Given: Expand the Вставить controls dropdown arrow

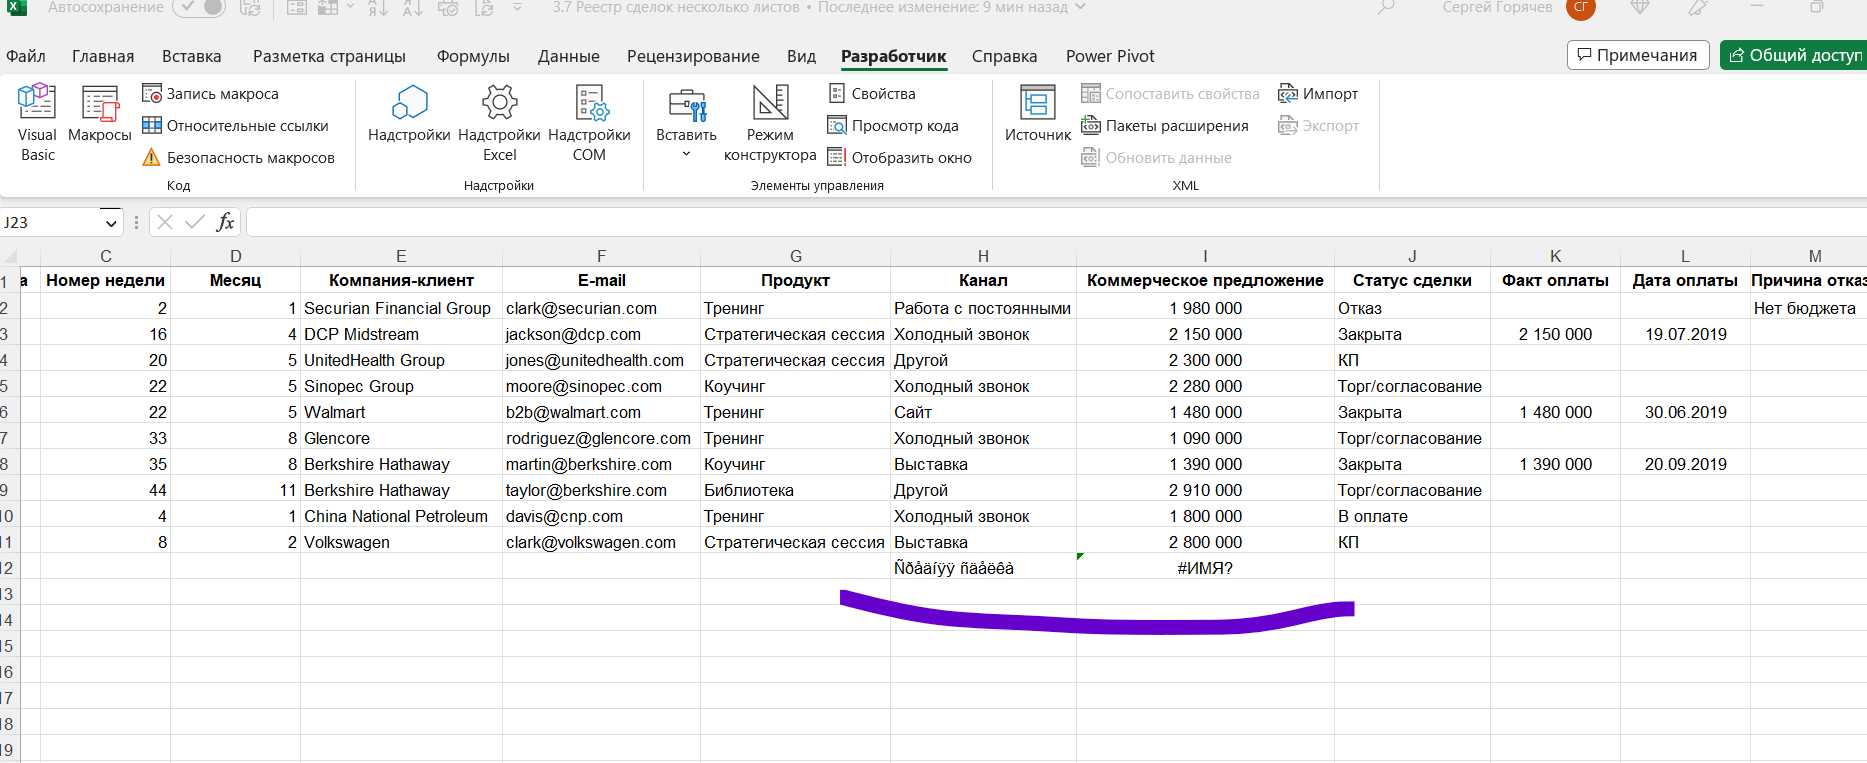Looking at the screenshot, I should pos(686,154).
